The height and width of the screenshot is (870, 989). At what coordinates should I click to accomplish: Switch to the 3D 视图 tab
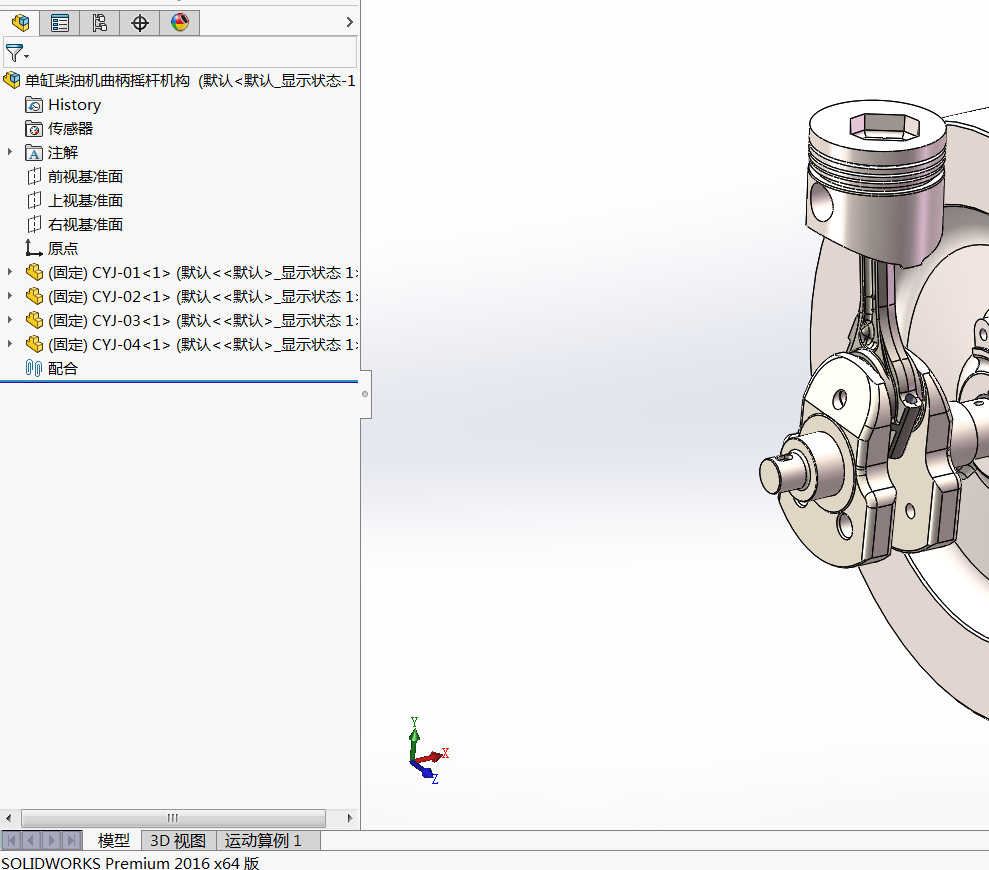coord(178,840)
